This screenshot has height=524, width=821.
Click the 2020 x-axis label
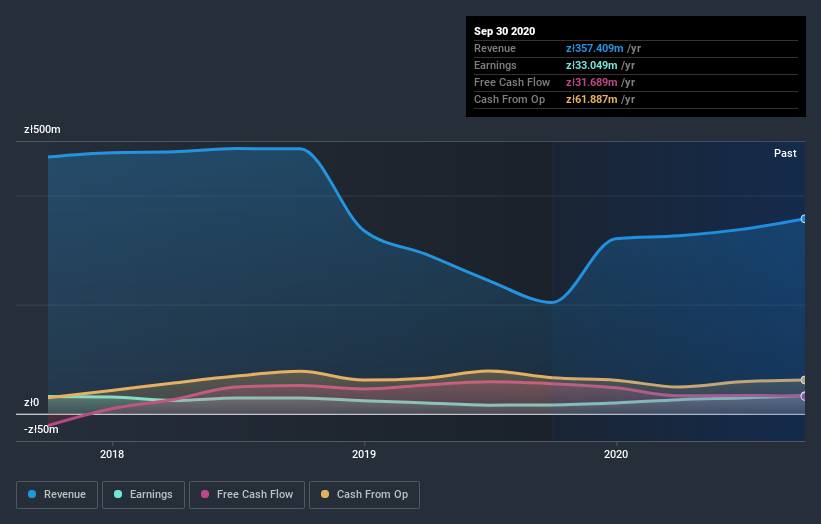coord(616,454)
